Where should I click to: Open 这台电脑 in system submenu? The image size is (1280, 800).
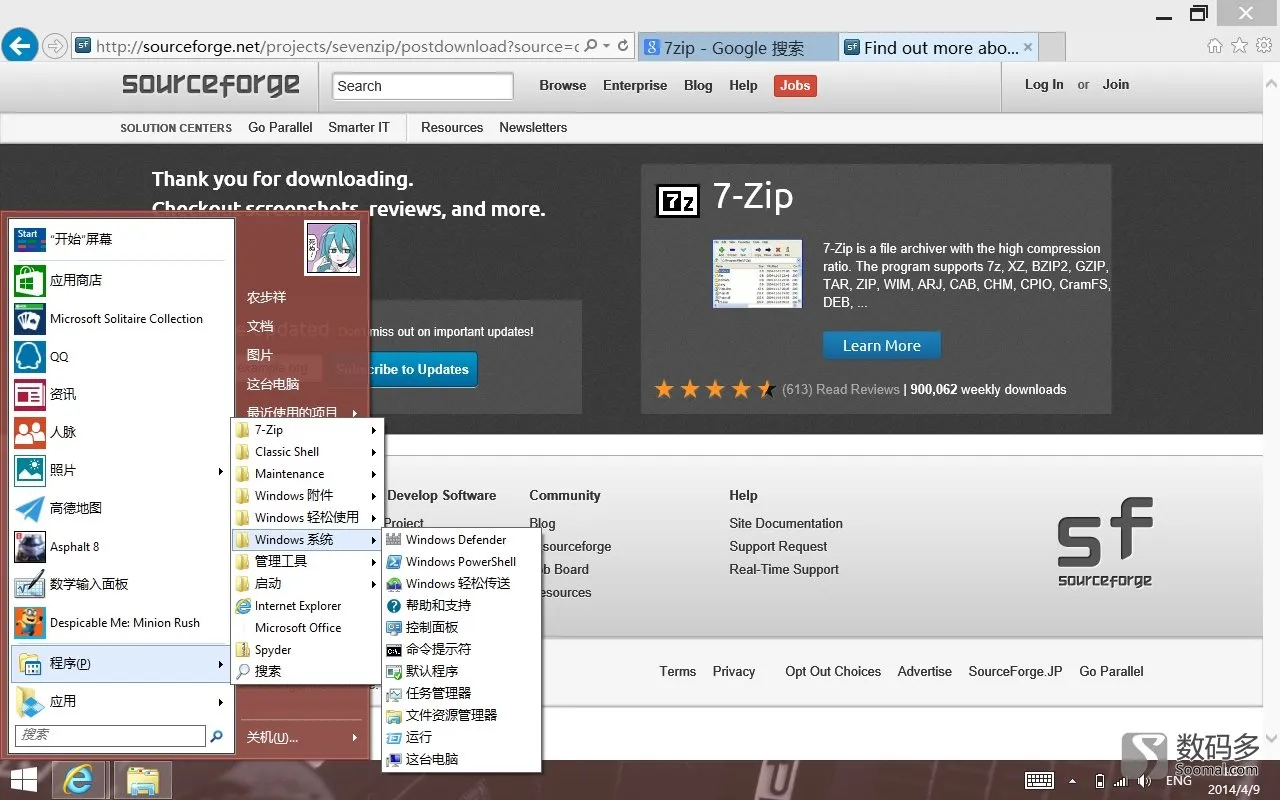[461, 760]
